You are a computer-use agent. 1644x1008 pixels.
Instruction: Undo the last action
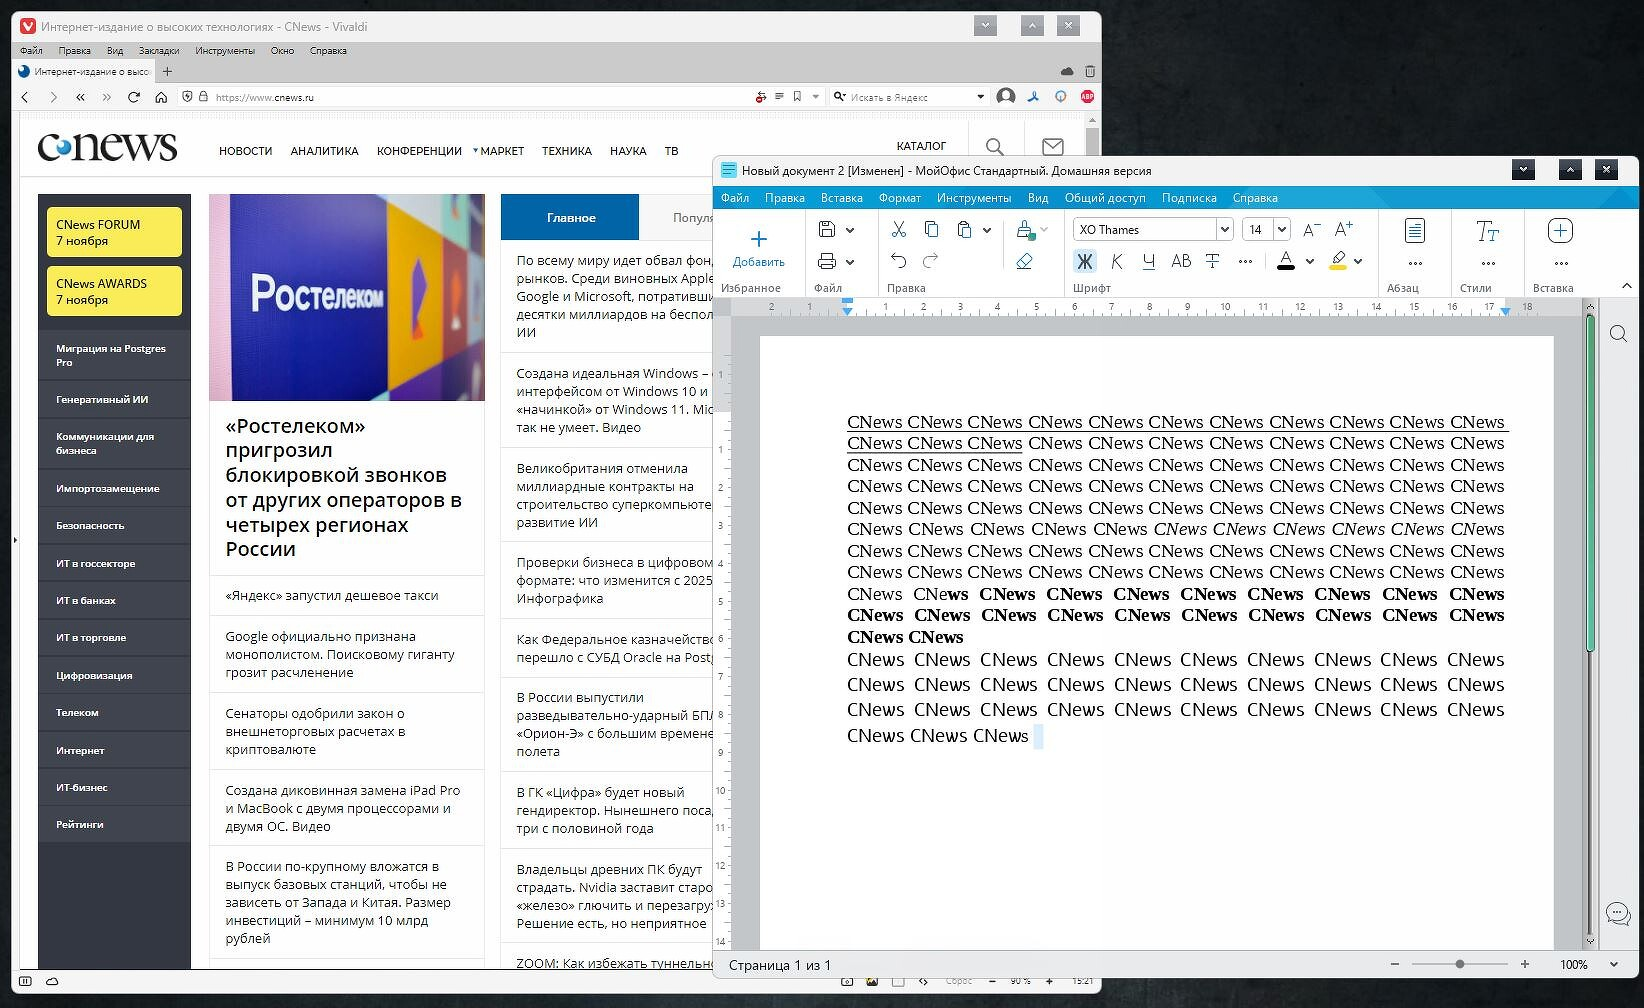pos(898,261)
